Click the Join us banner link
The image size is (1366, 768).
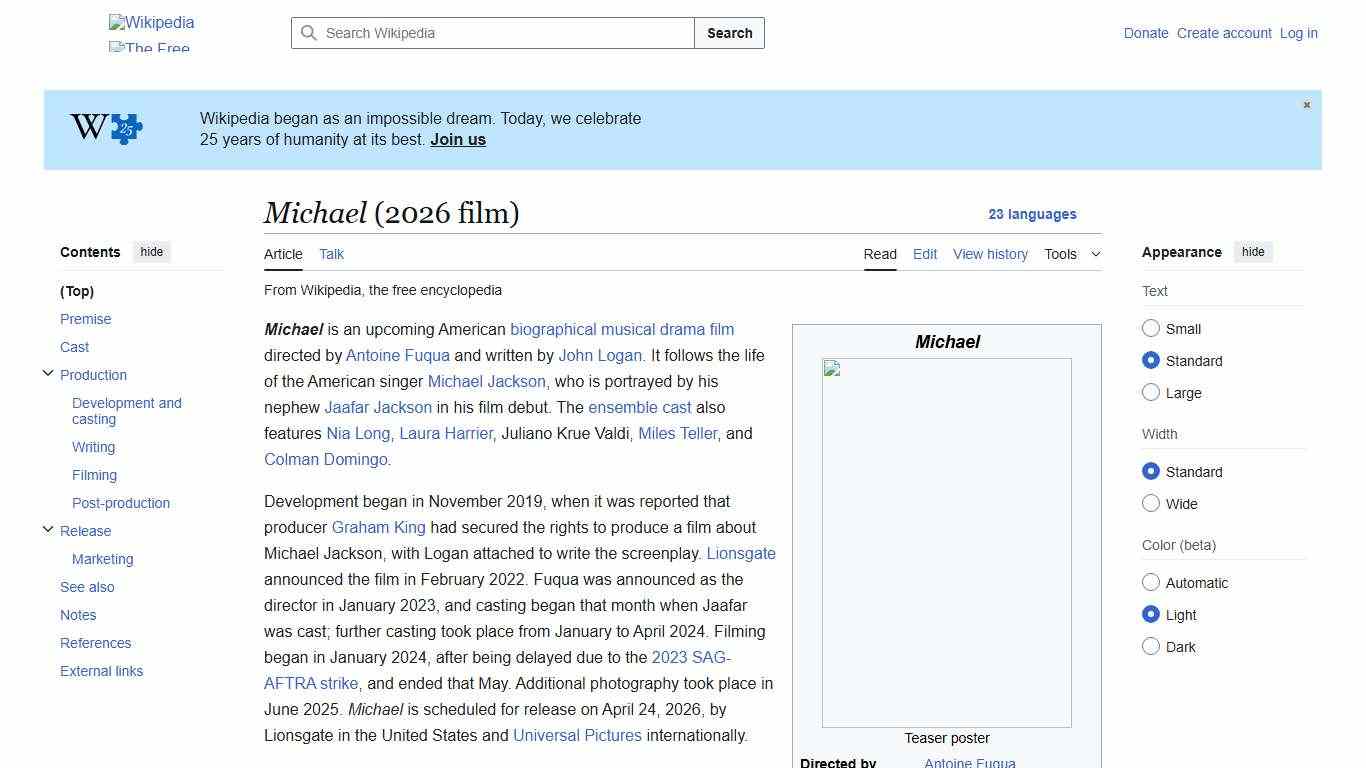tap(457, 139)
